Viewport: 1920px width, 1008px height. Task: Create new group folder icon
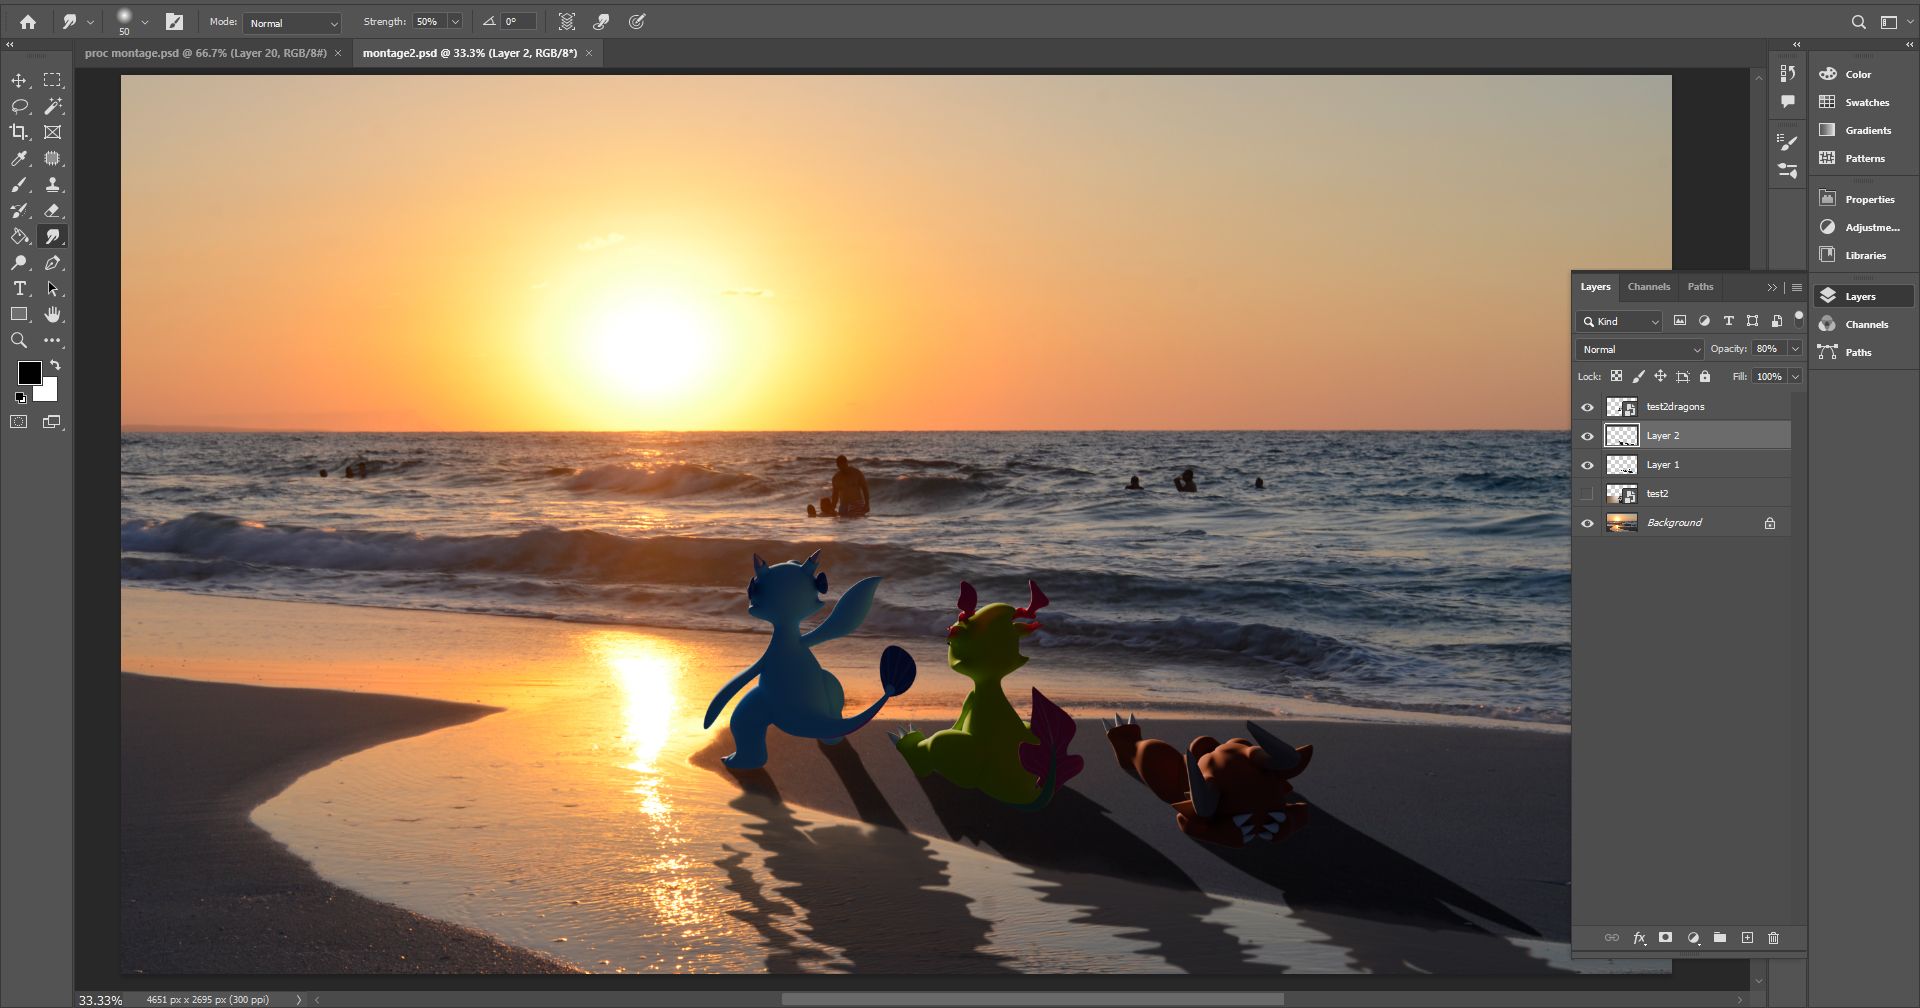coord(1720,938)
